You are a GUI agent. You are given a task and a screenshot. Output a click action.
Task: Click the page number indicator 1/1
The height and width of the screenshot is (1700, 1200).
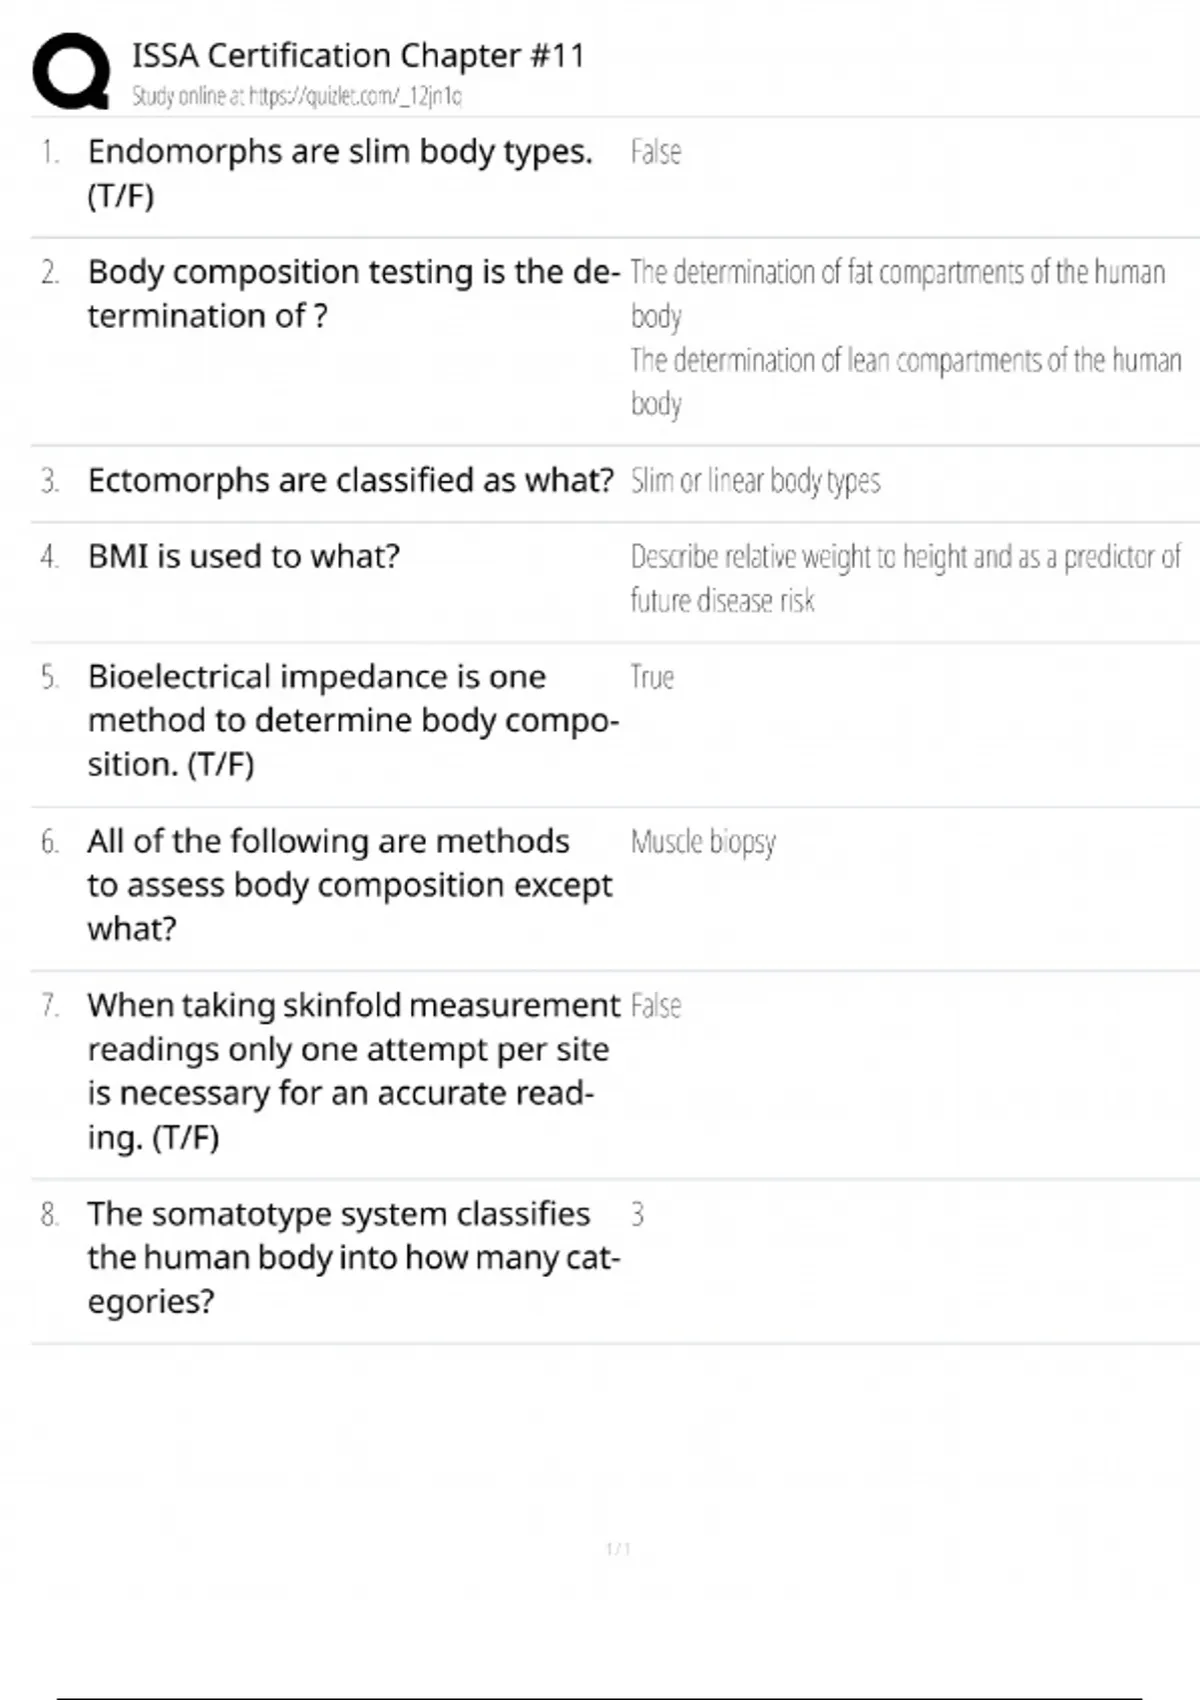(x=618, y=1549)
